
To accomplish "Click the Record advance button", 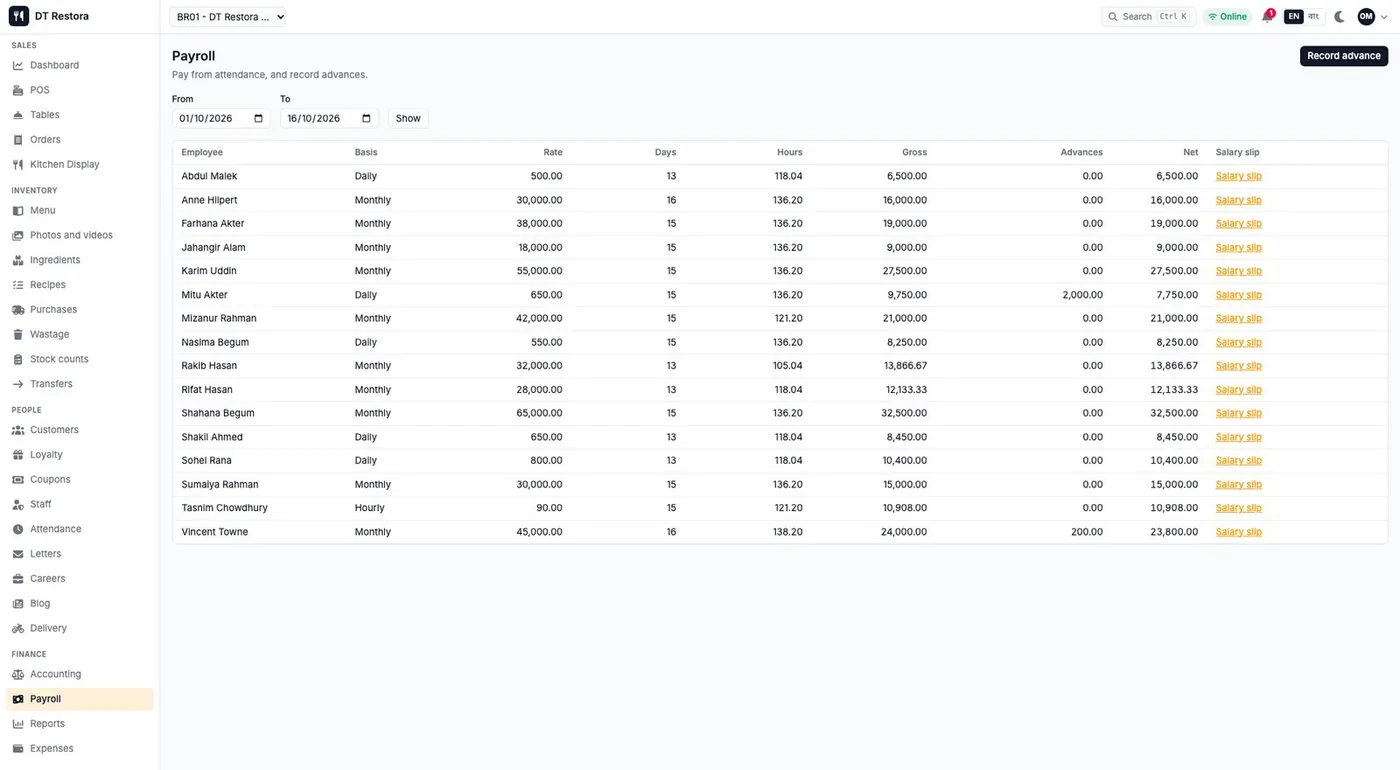I will point(1344,56).
